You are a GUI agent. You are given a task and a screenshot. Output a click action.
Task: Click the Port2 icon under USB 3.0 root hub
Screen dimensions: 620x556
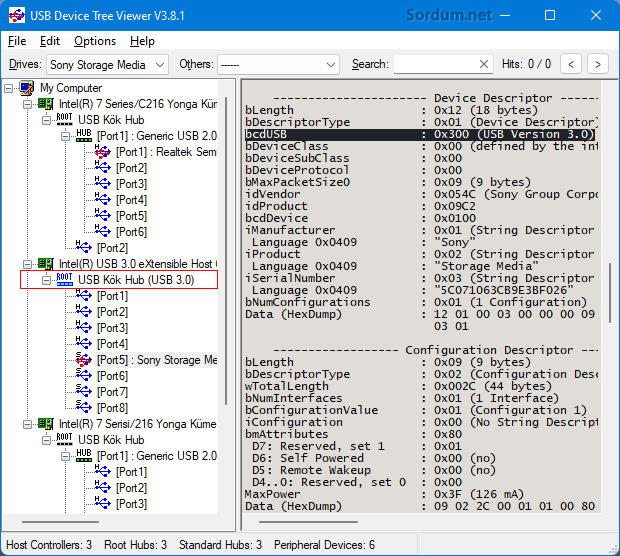(x=84, y=312)
